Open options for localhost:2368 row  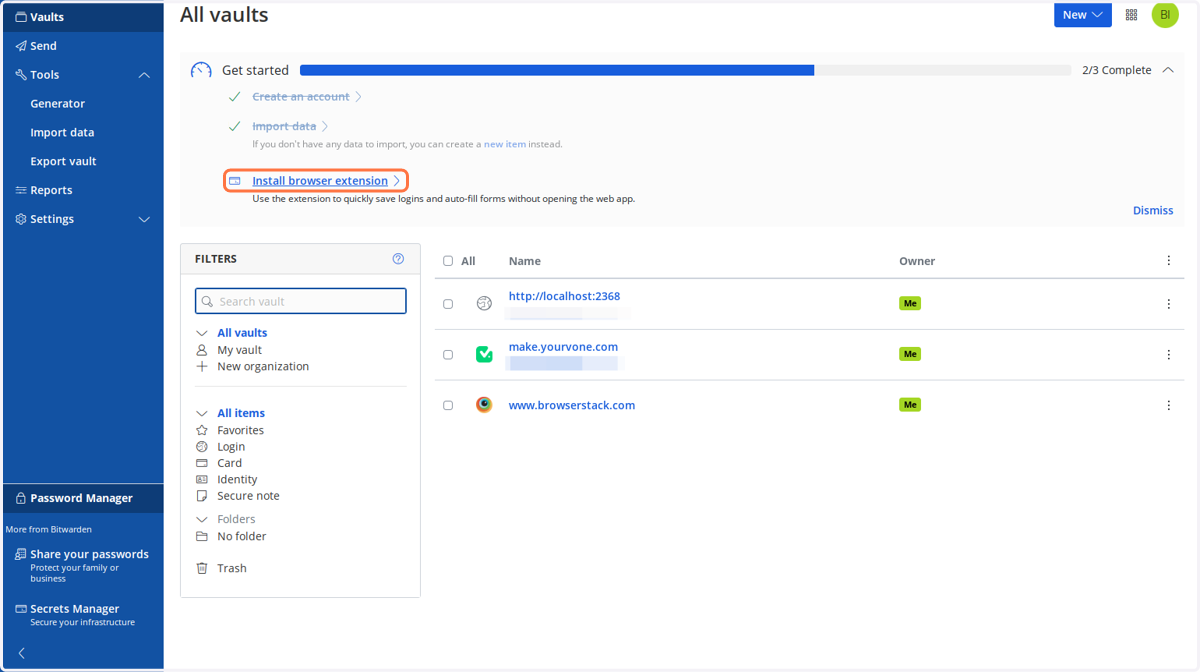(1169, 304)
